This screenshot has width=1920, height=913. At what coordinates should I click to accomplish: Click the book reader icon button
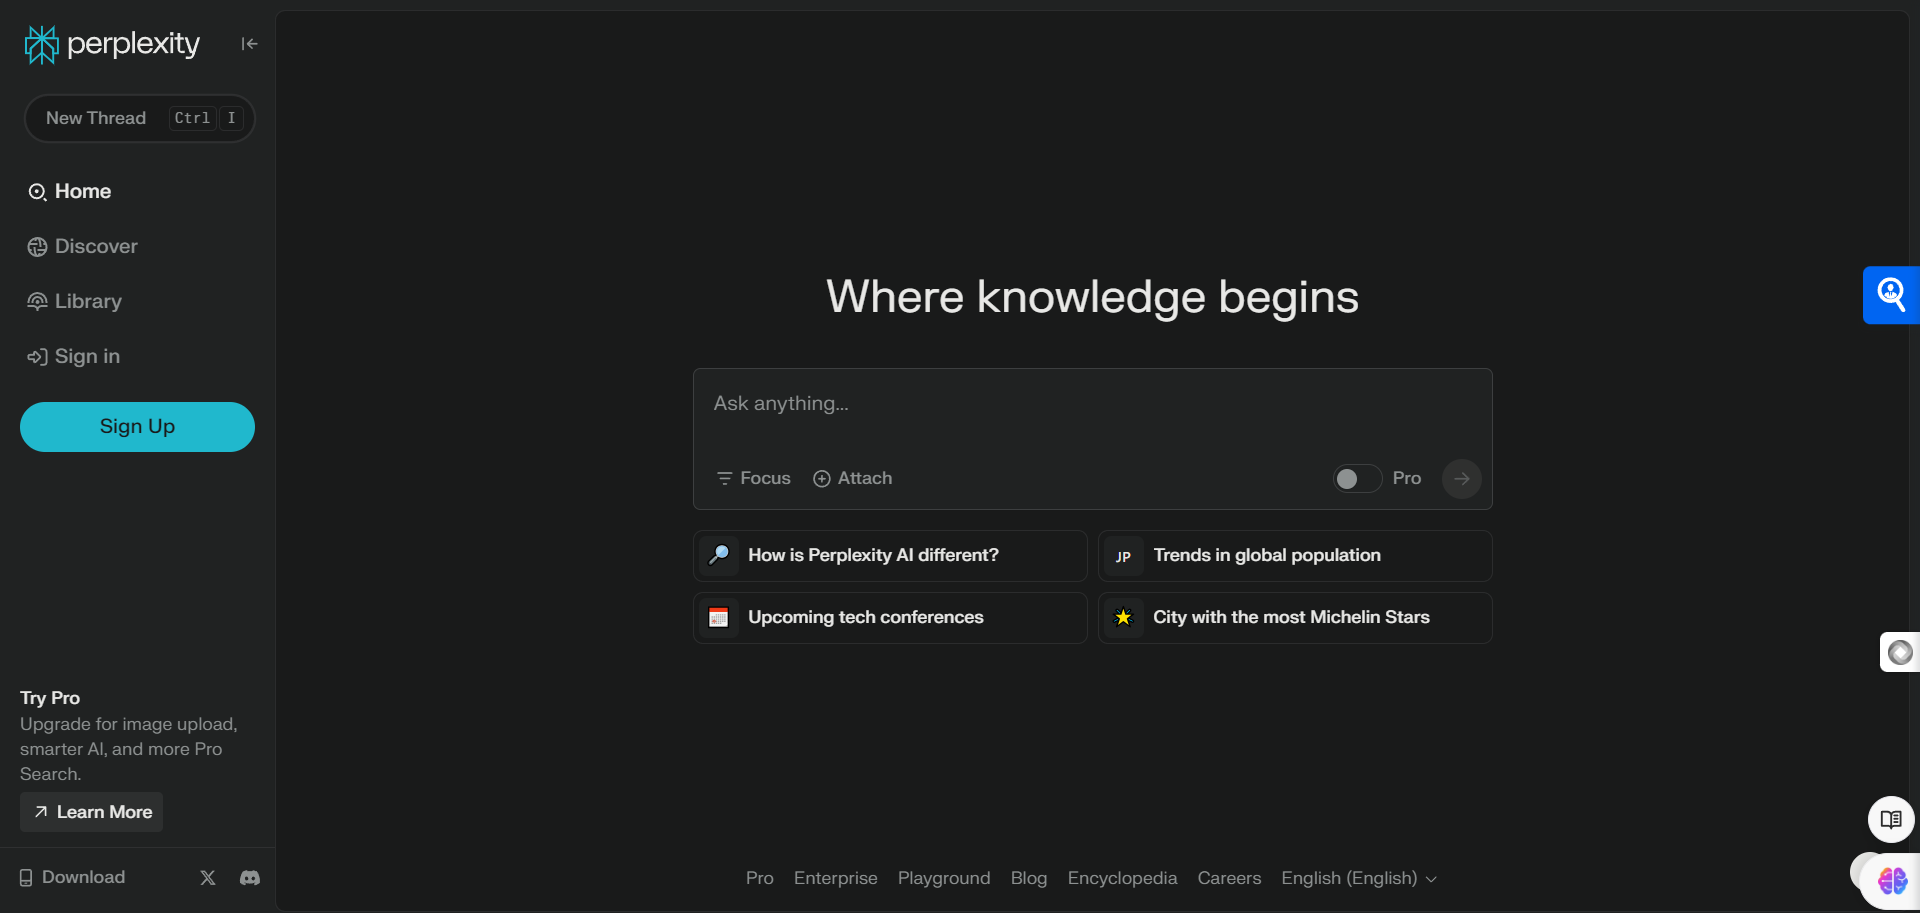pos(1891,820)
